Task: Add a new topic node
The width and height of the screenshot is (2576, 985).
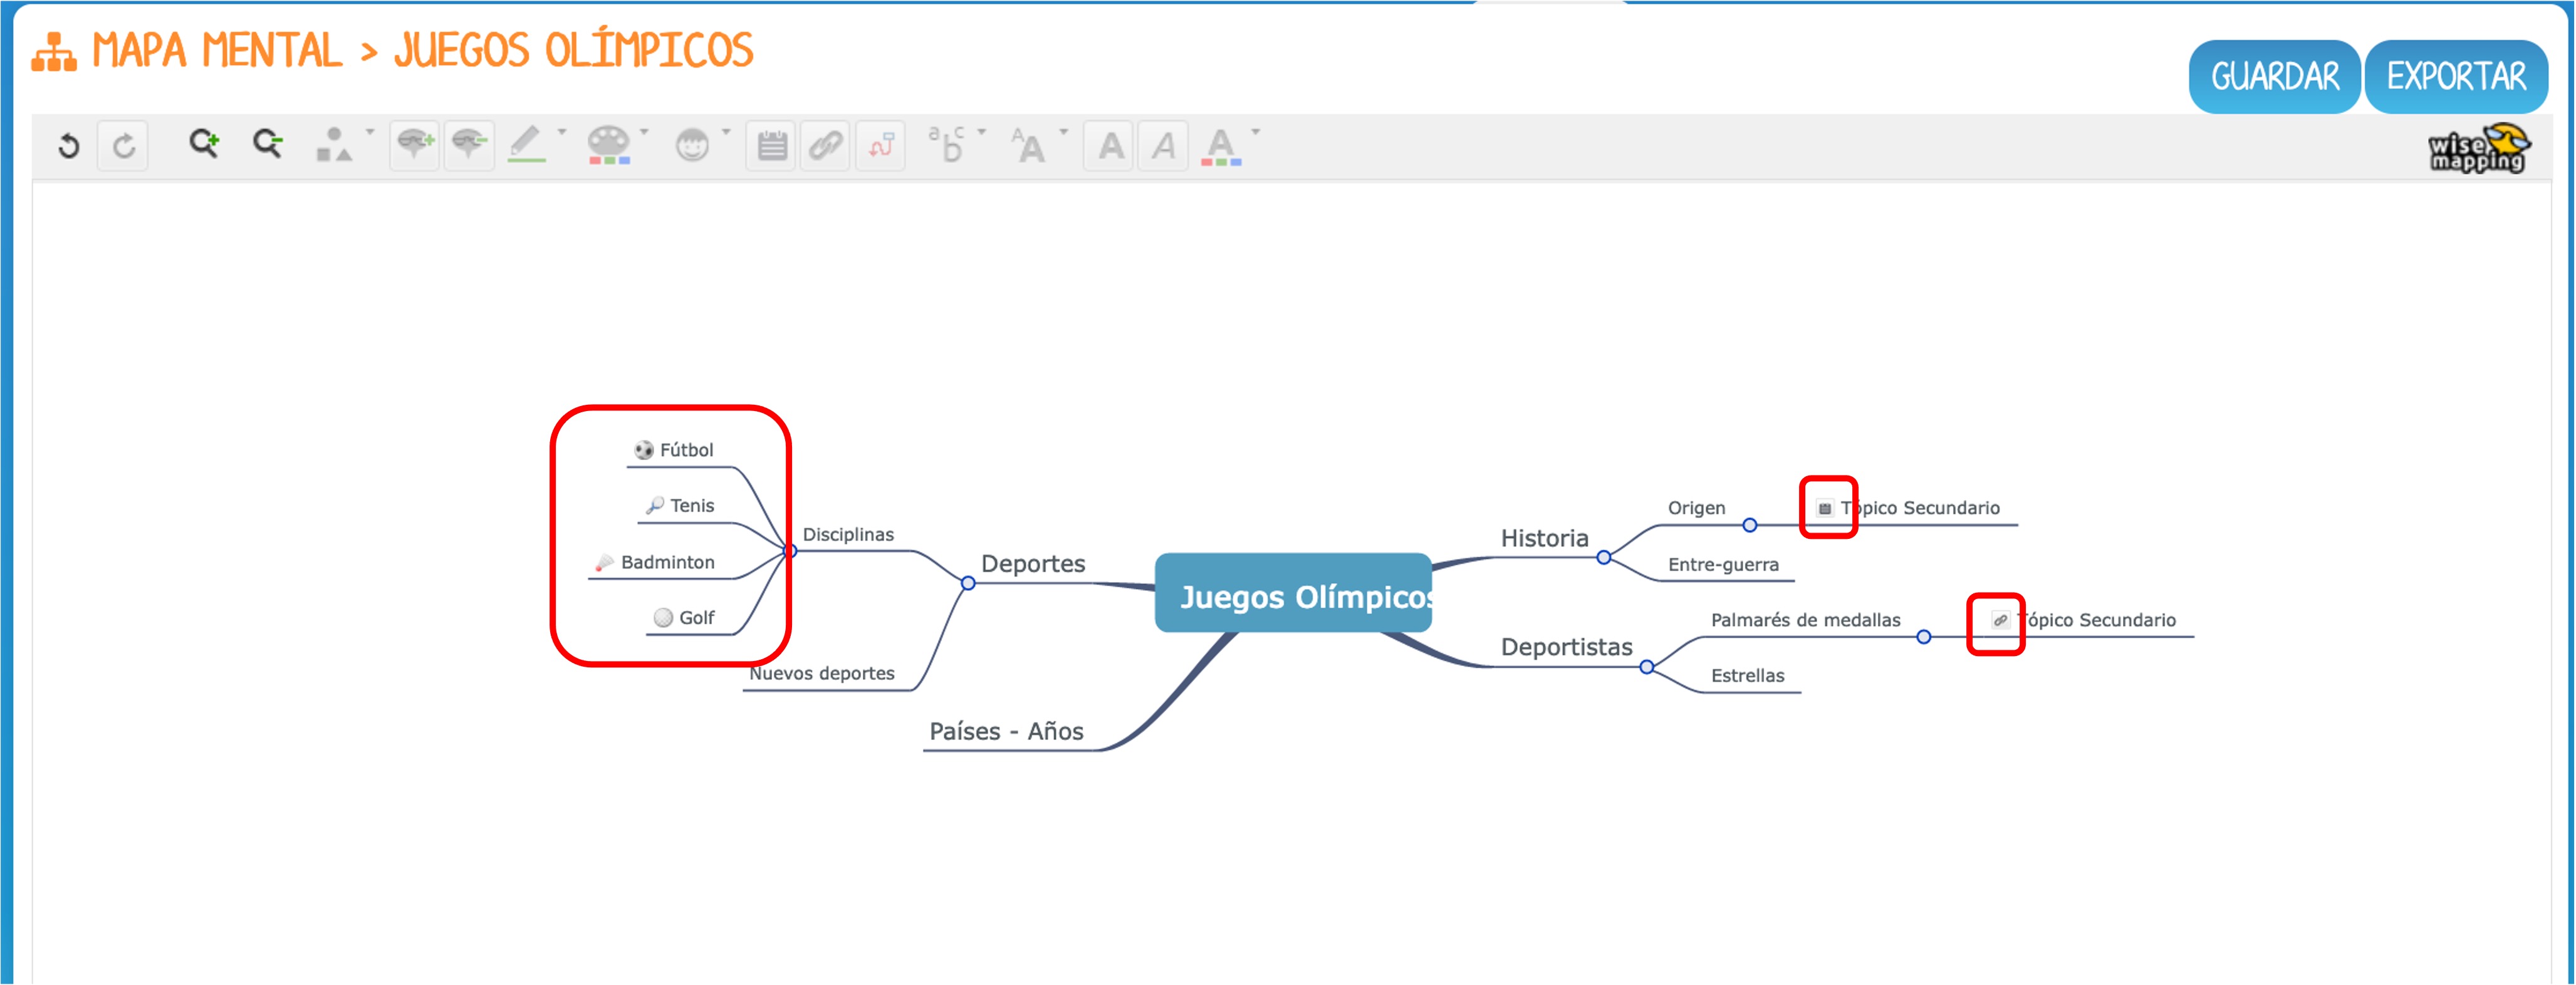Action: 414,145
